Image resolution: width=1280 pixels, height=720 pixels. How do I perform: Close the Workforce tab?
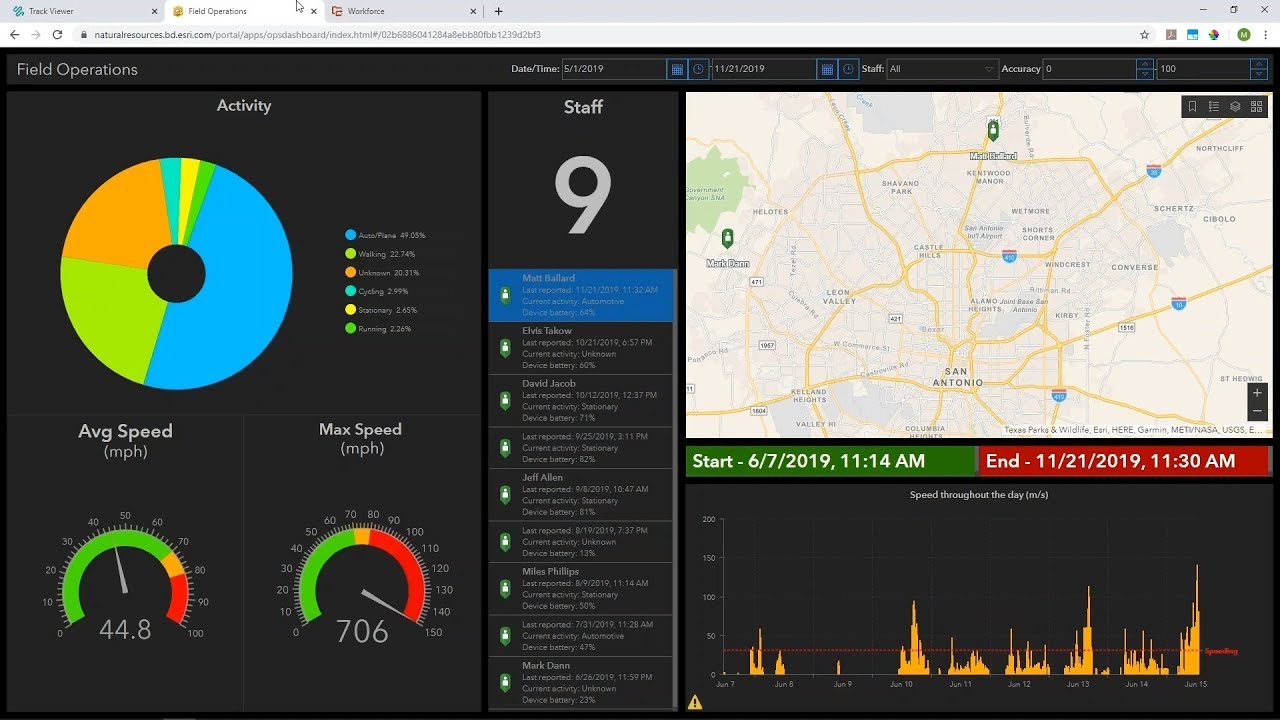[x=472, y=11]
